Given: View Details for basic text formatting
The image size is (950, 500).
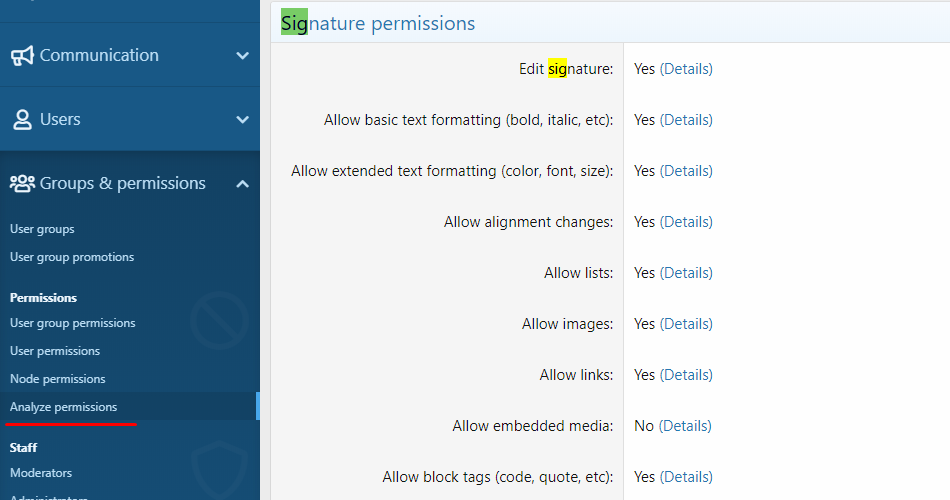Looking at the screenshot, I should [x=686, y=120].
